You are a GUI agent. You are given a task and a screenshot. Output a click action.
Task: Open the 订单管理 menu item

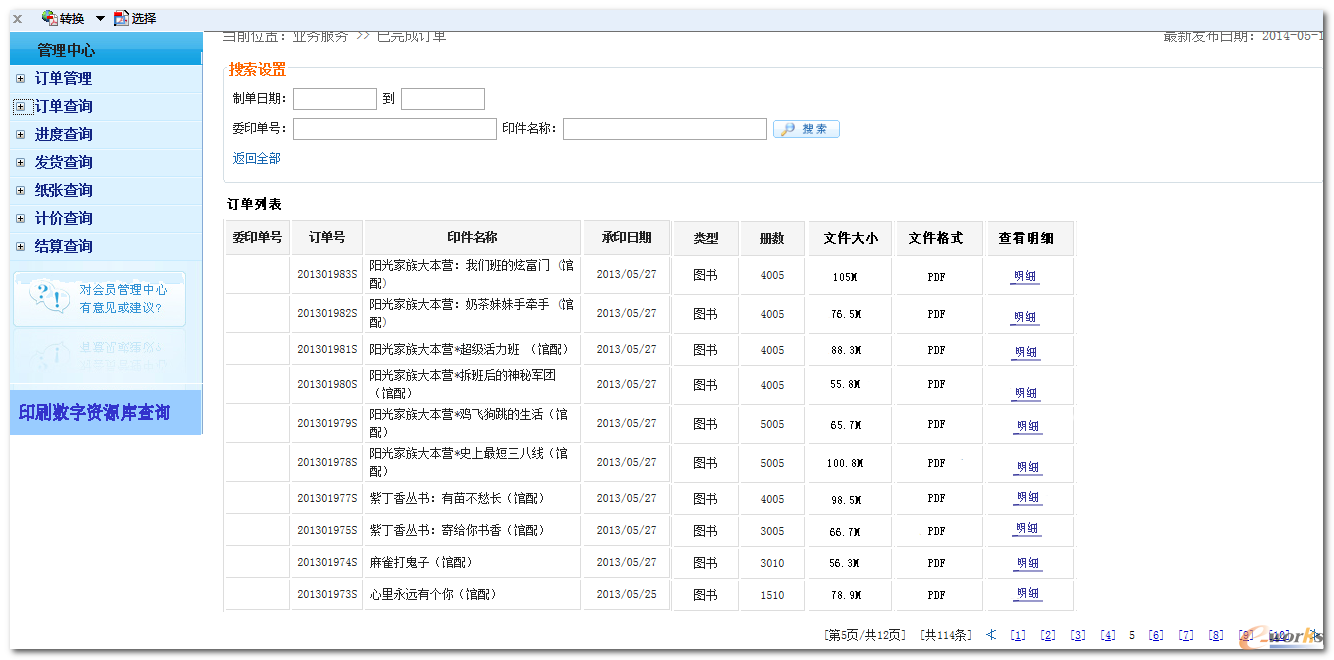pyautogui.click(x=64, y=78)
